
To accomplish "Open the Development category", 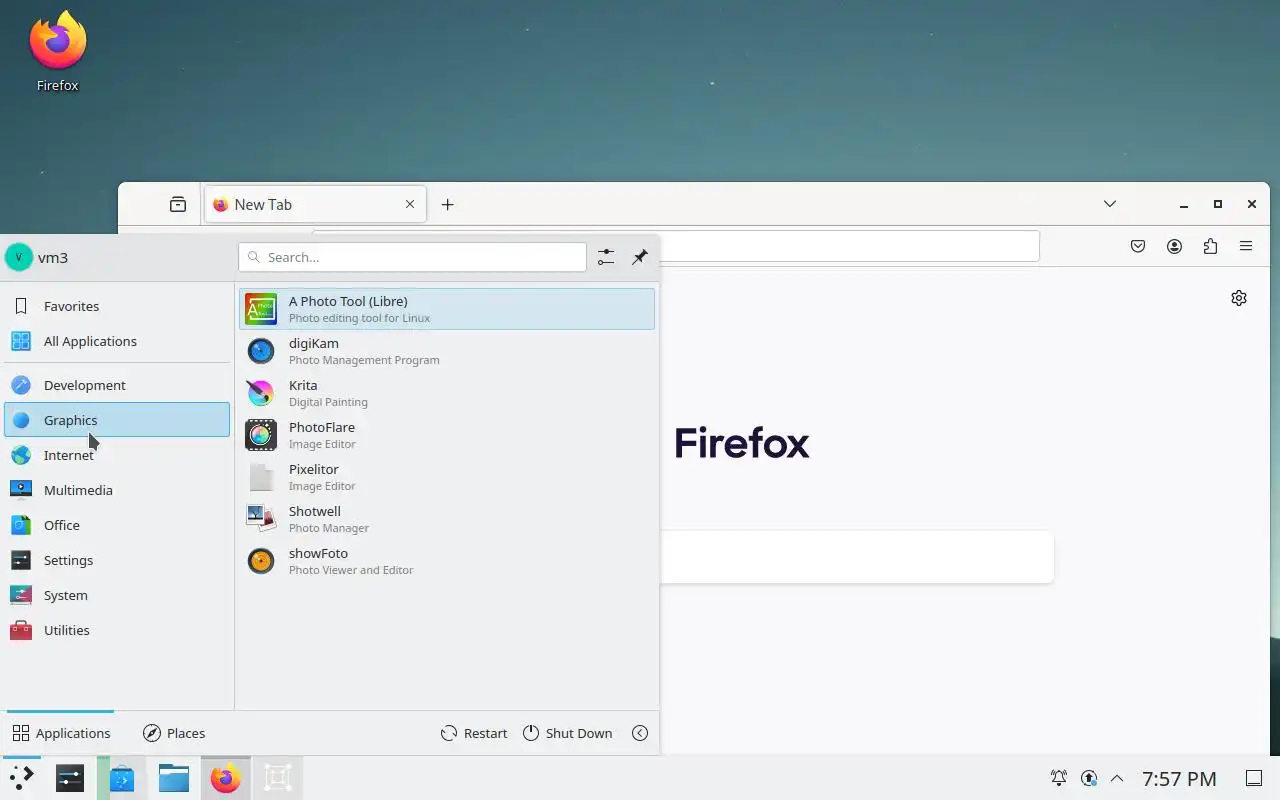I will (117, 385).
